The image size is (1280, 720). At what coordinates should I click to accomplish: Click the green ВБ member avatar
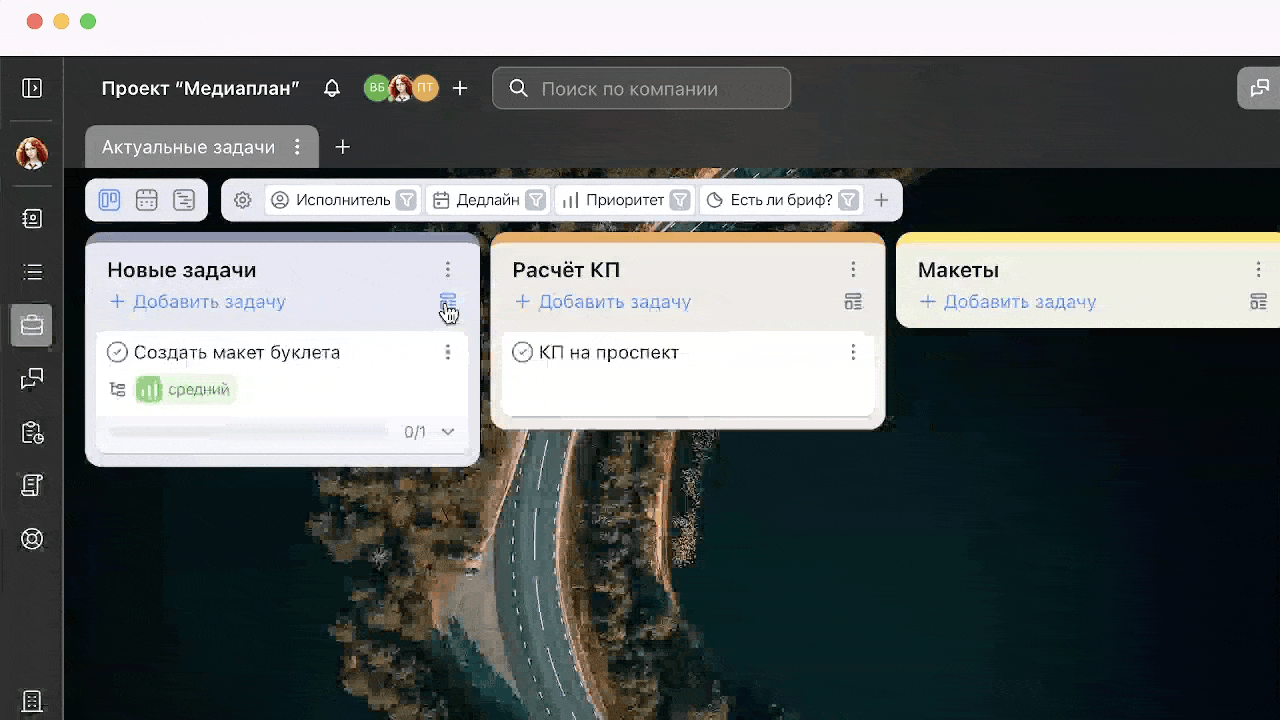pyautogui.click(x=376, y=88)
